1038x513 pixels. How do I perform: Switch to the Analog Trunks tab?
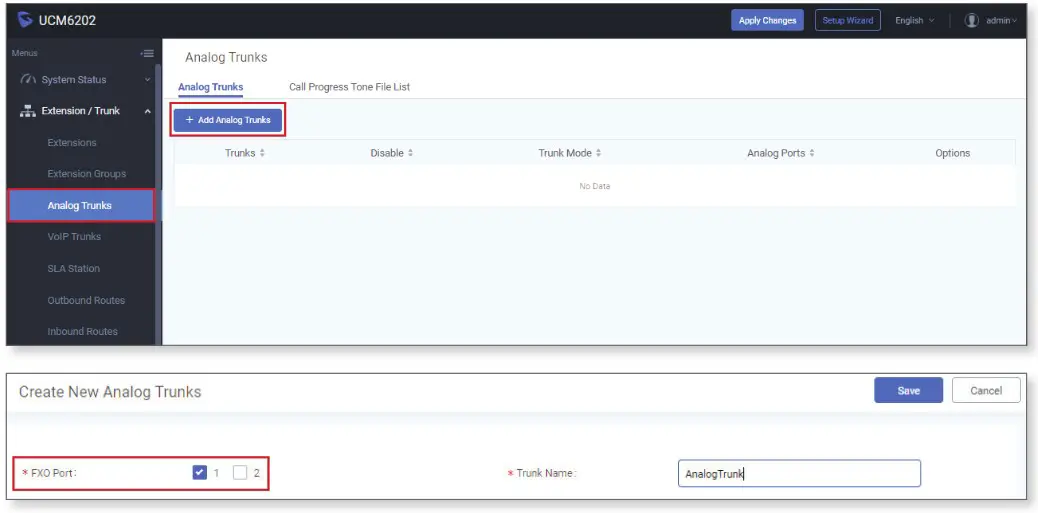[x=211, y=87]
